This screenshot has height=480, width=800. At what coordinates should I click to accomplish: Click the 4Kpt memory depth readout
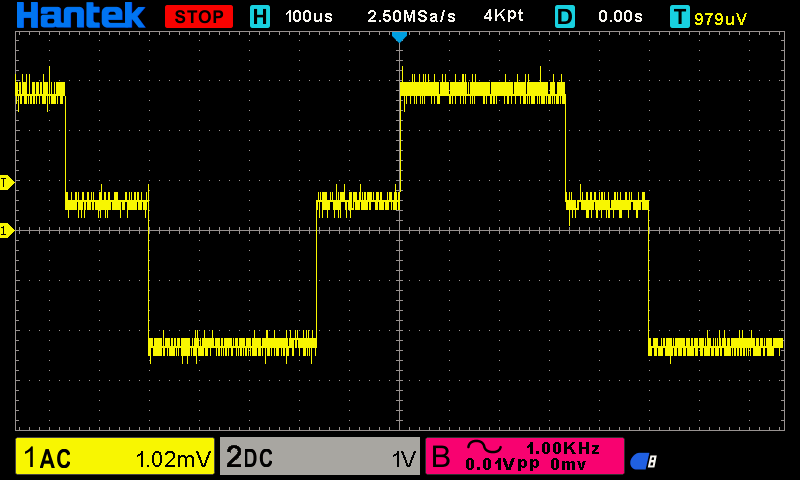503,16
